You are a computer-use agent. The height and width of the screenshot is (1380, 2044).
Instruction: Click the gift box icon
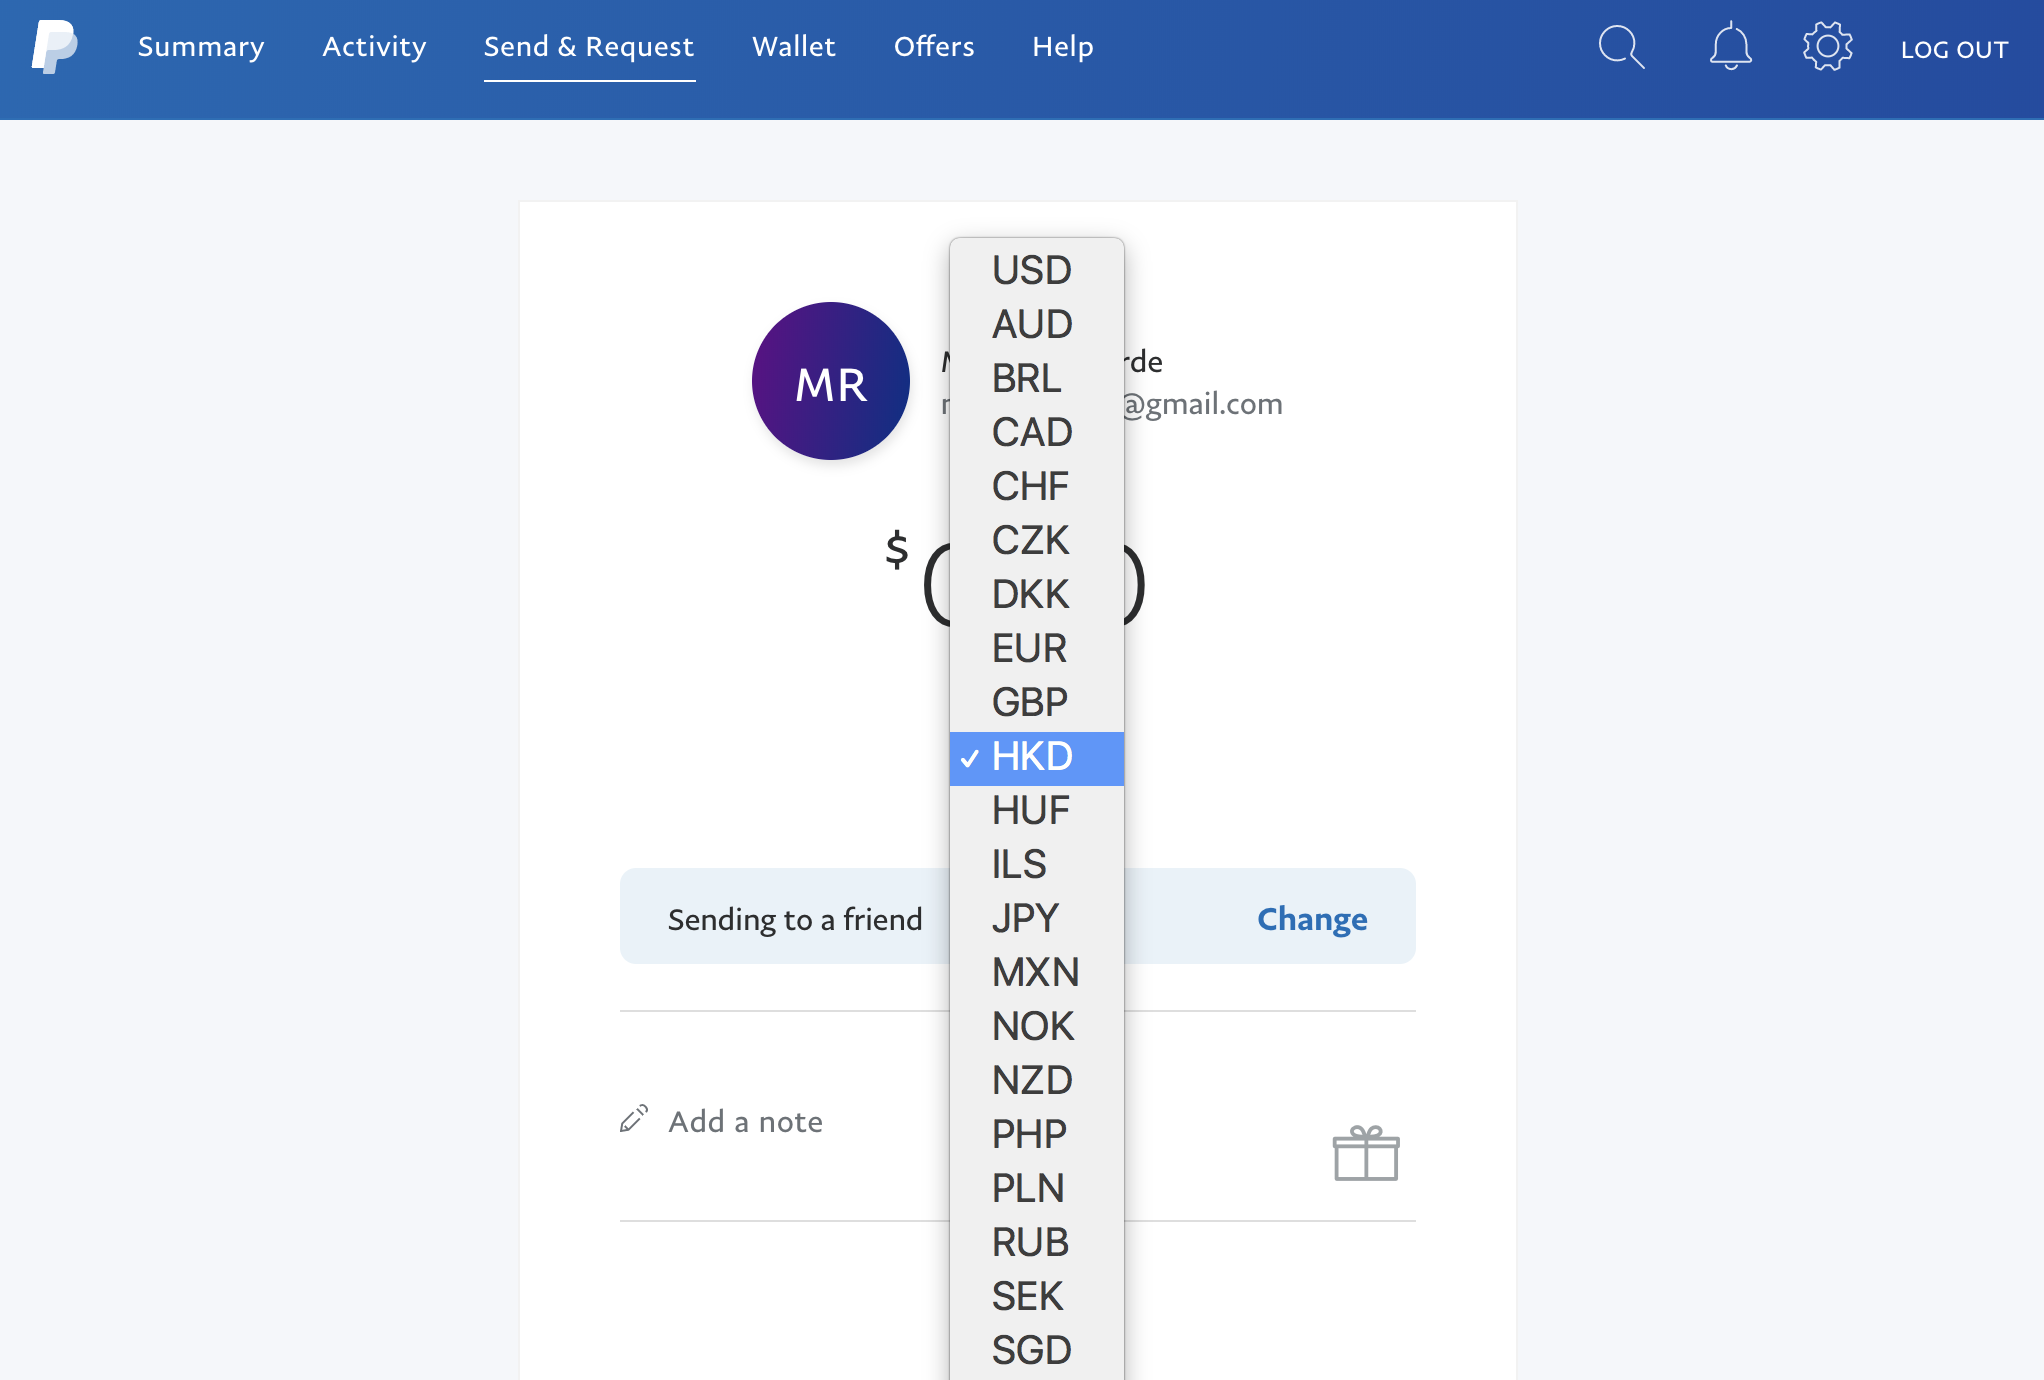pos(1366,1153)
